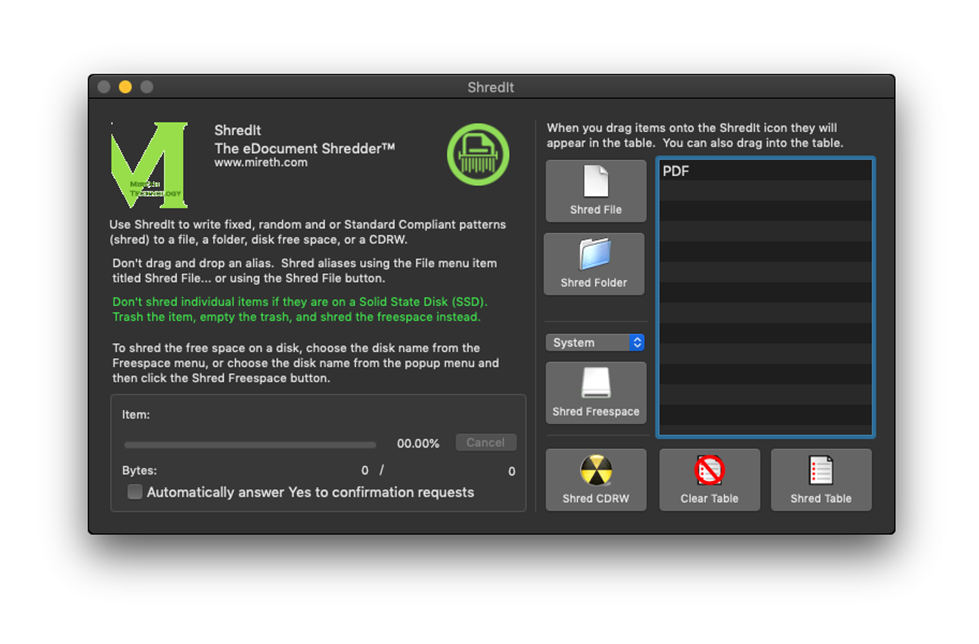
Task: Click The eDocument Shredder™ tagline
Action: click(305, 149)
